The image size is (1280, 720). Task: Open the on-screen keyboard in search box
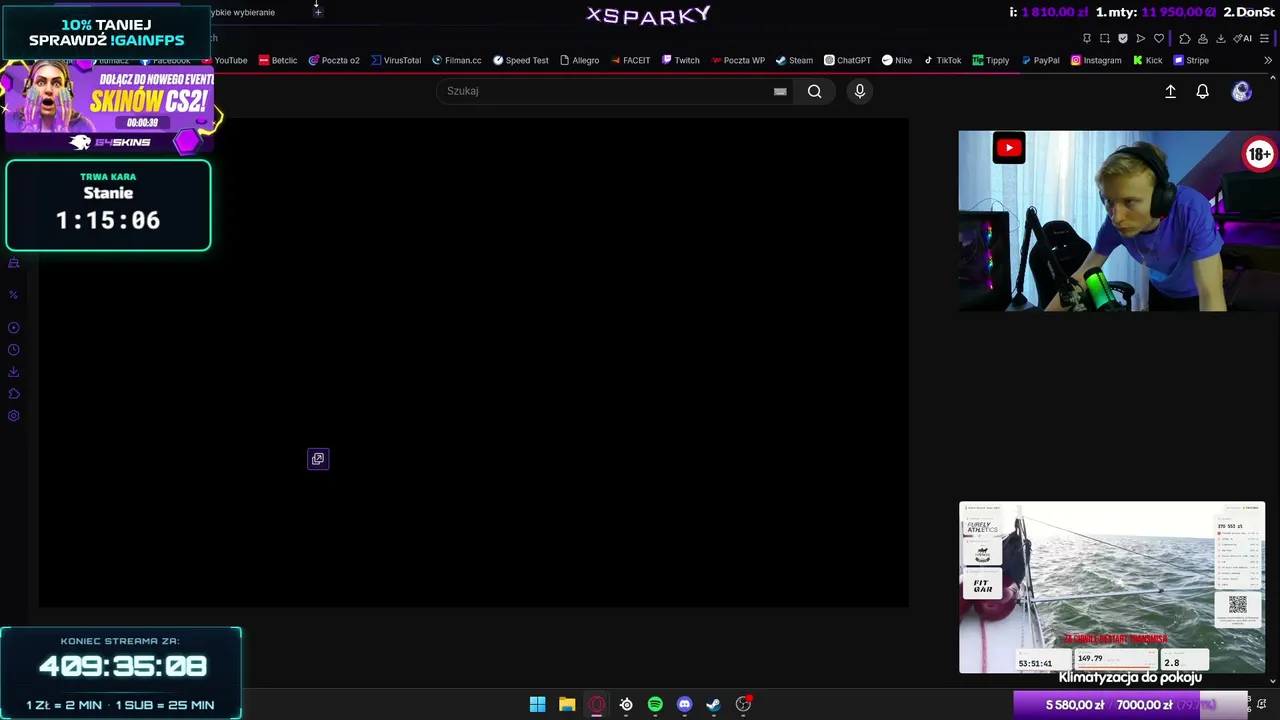tap(780, 91)
